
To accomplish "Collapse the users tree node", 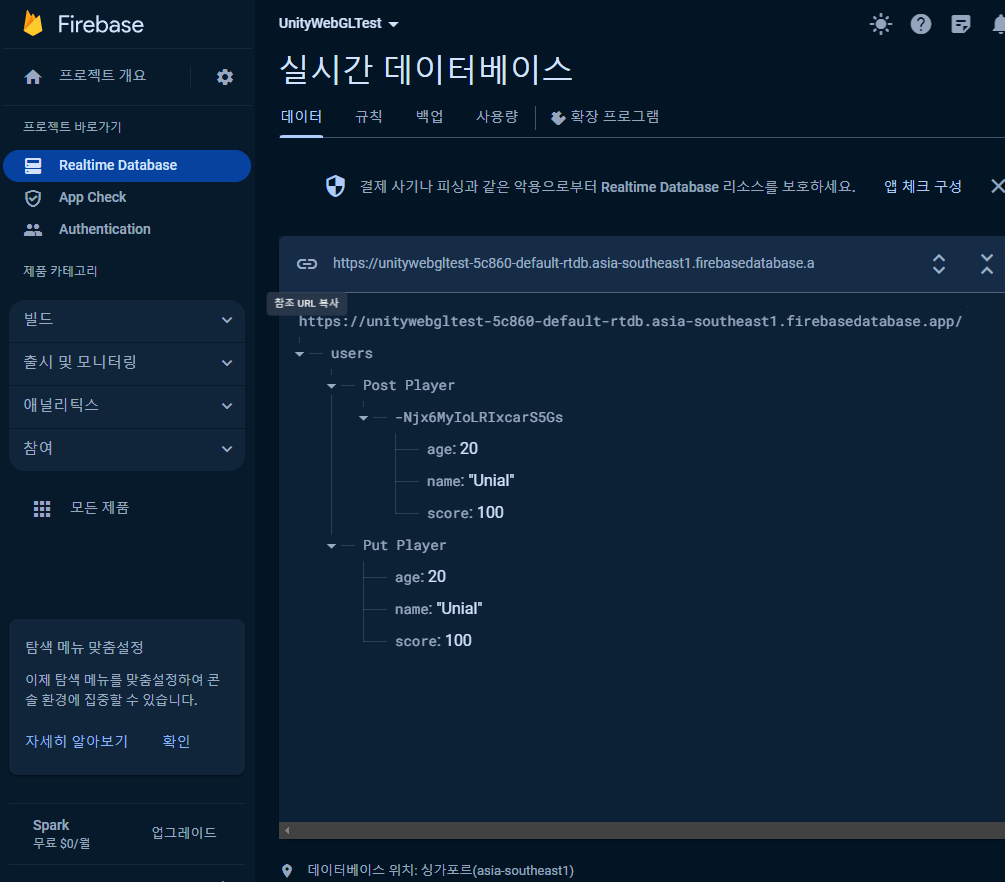I will (299, 352).
